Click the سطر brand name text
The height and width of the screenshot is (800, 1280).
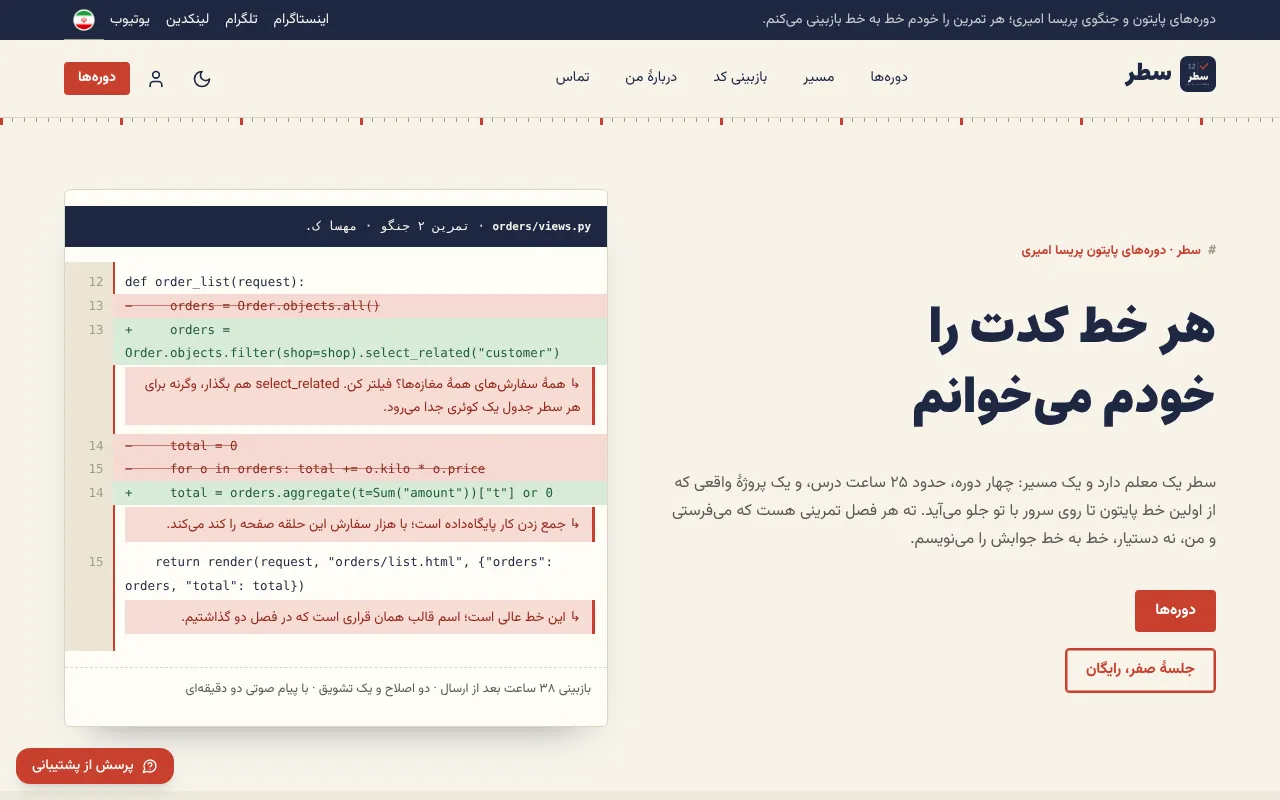pos(1147,74)
